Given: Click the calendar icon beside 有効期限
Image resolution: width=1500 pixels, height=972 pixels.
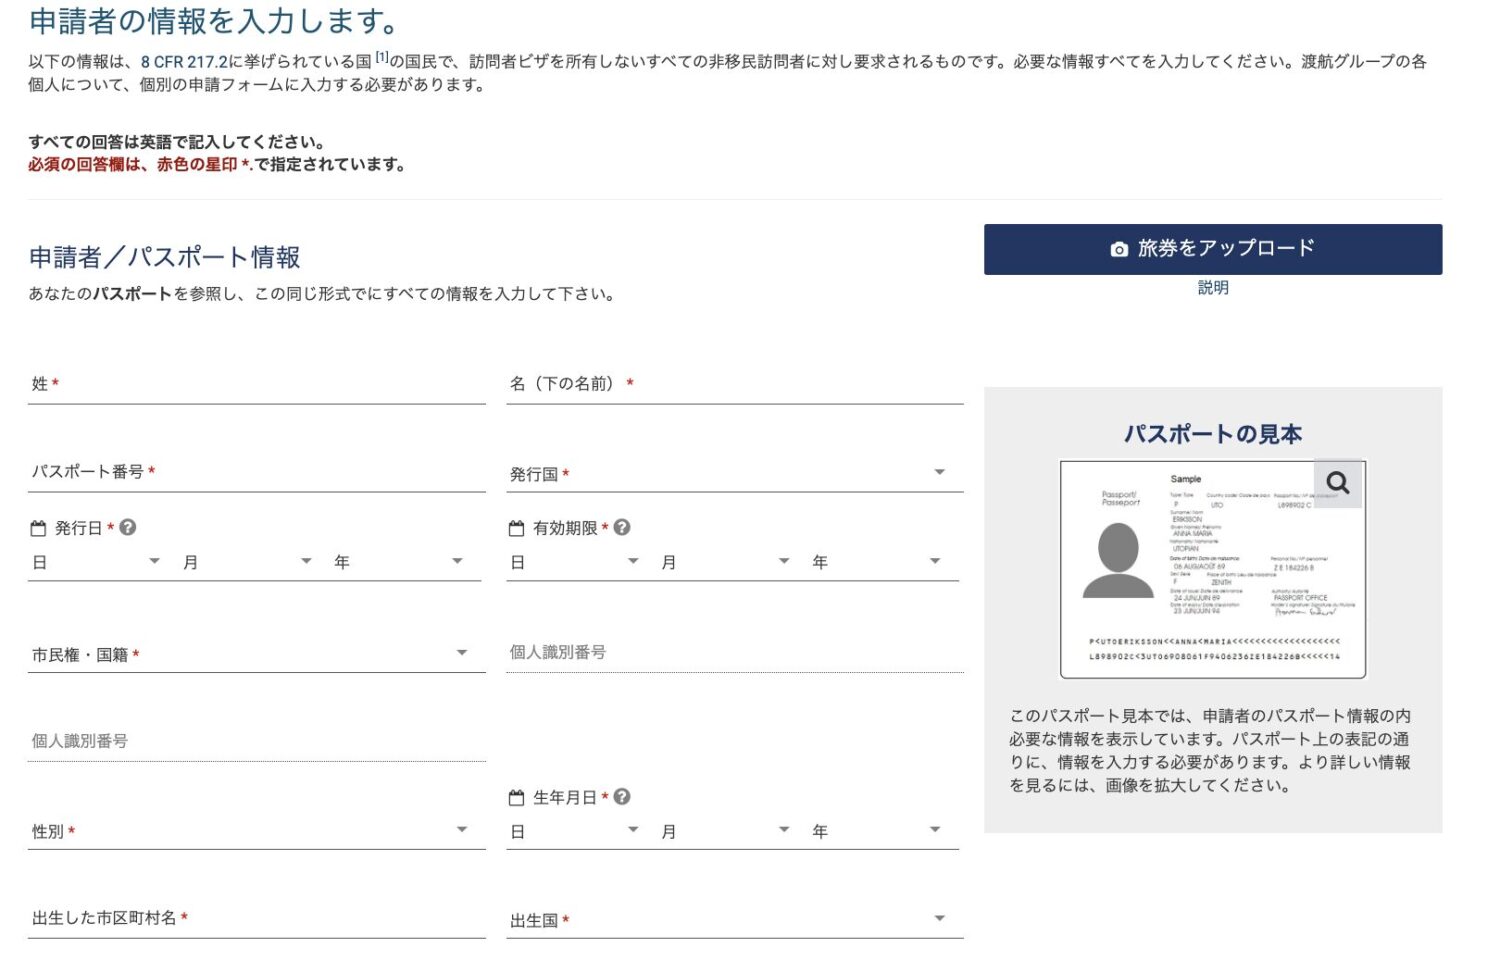Looking at the screenshot, I should (516, 528).
